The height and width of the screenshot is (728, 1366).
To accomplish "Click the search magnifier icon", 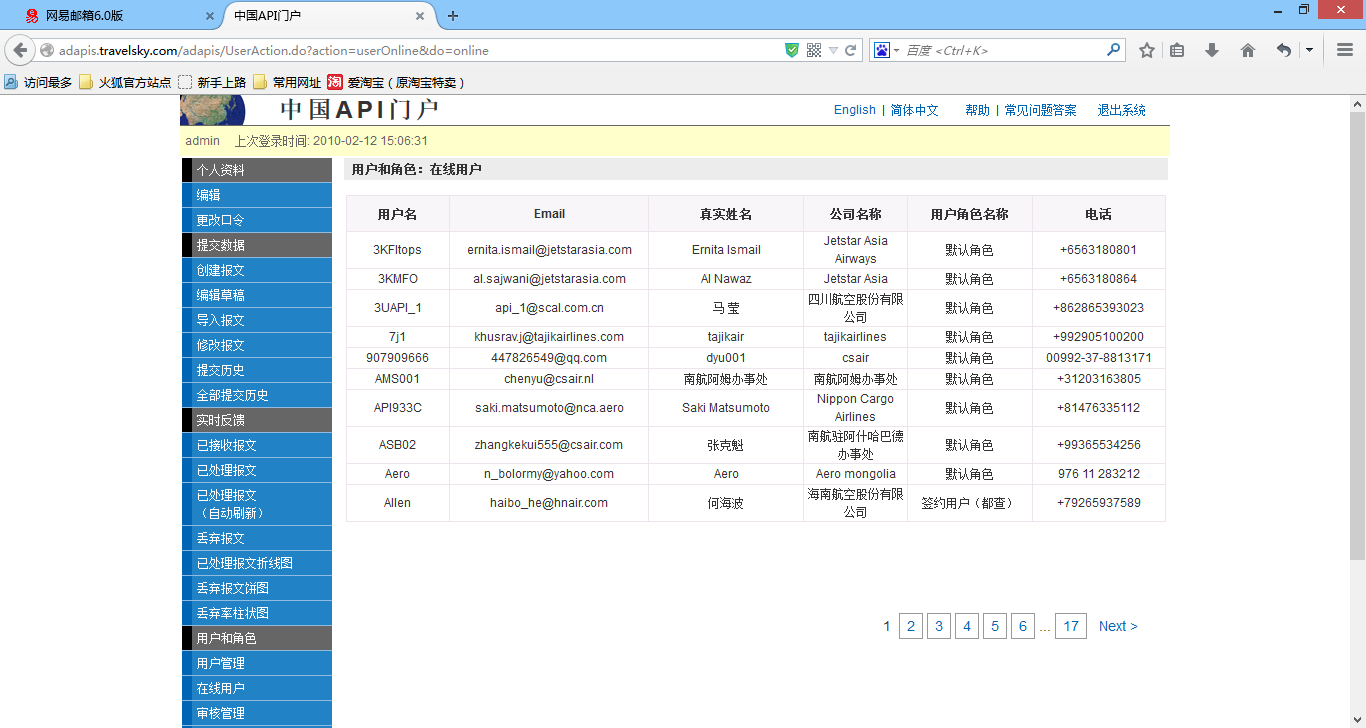I will point(1114,50).
